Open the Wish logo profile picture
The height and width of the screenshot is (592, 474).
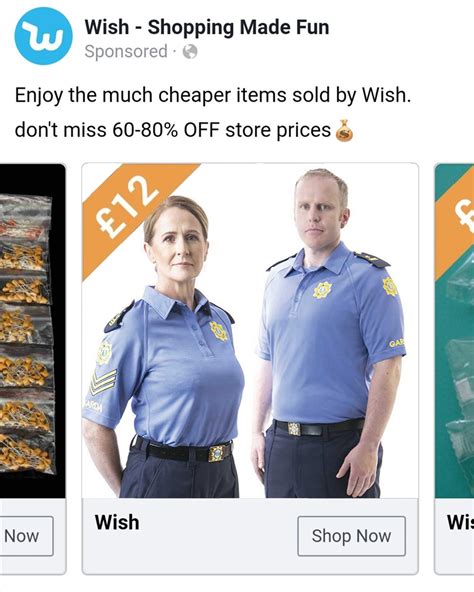pyautogui.click(x=43, y=36)
